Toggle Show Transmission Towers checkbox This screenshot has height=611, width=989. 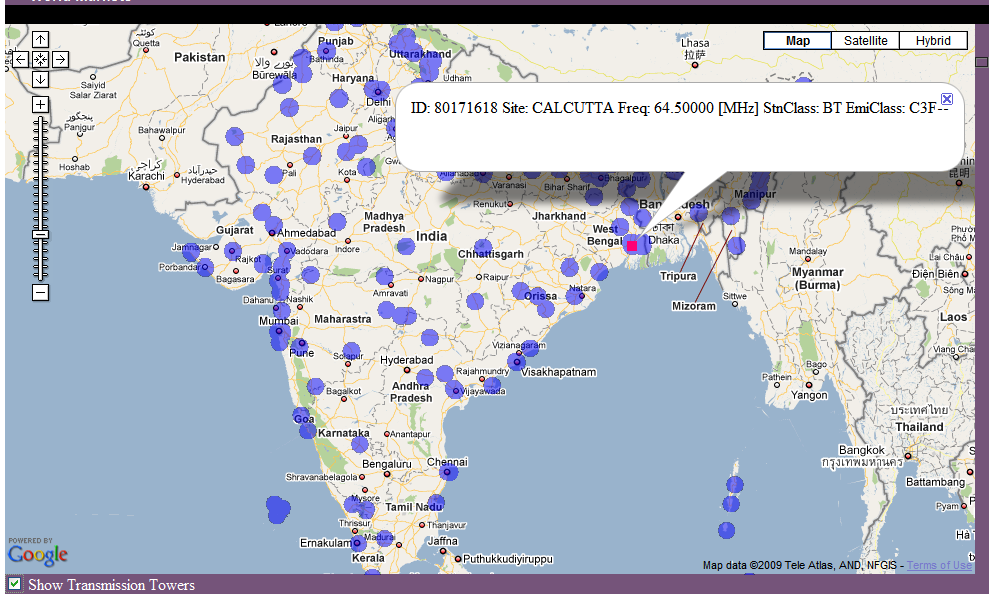[x=14, y=583]
